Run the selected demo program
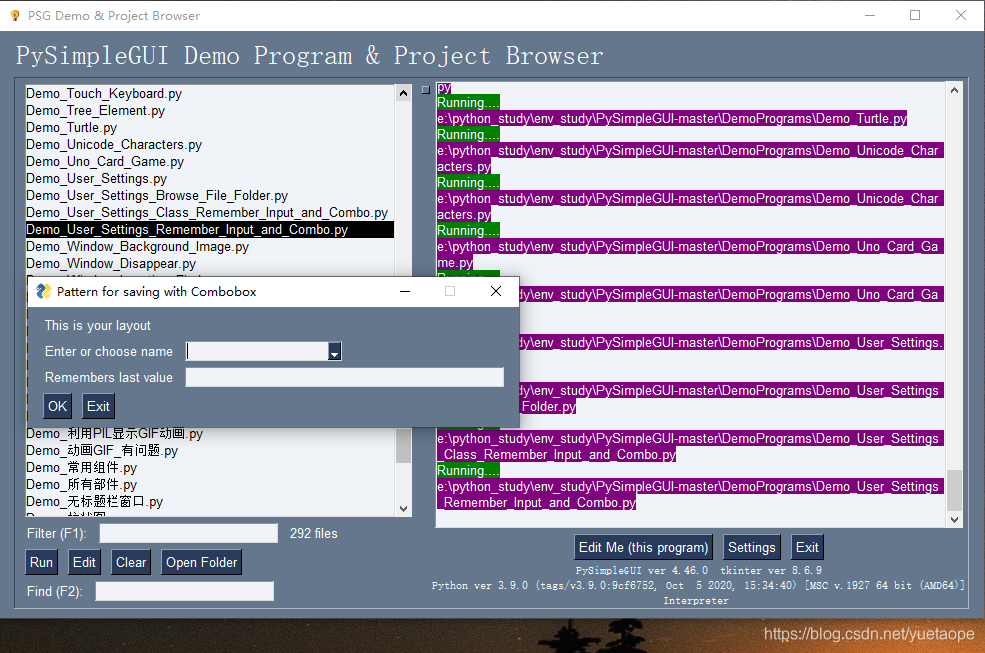The image size is (985, 653). pos(41,562)
